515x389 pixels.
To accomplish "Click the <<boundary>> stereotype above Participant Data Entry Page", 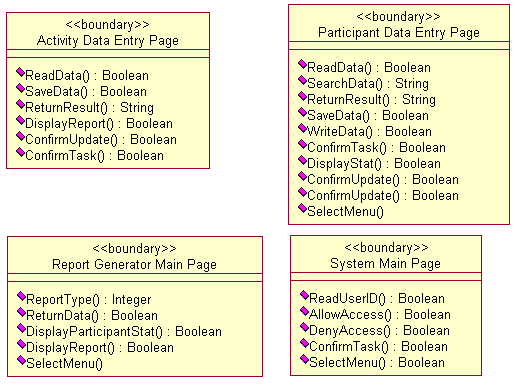I will [x=399, y=17].
